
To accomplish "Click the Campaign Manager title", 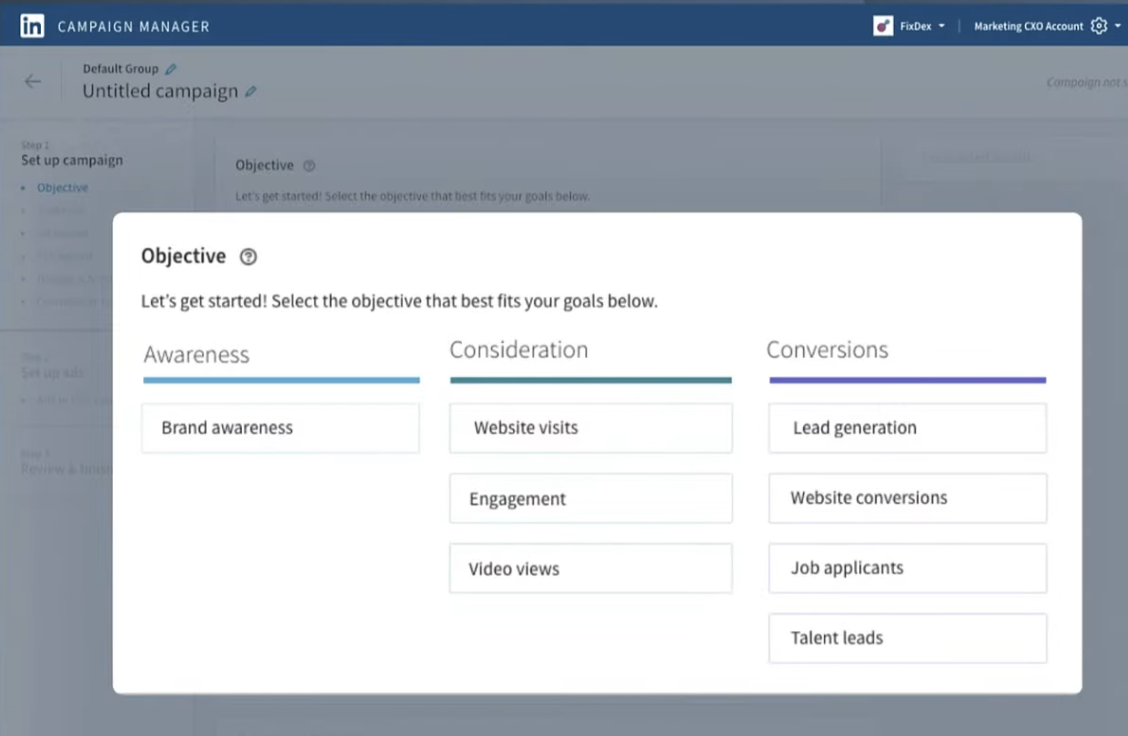I will [x=134, y=27].
